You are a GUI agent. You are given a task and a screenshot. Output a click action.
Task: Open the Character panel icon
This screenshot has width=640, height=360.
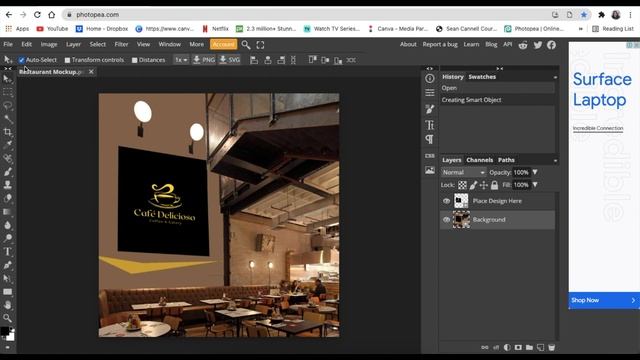430,125
